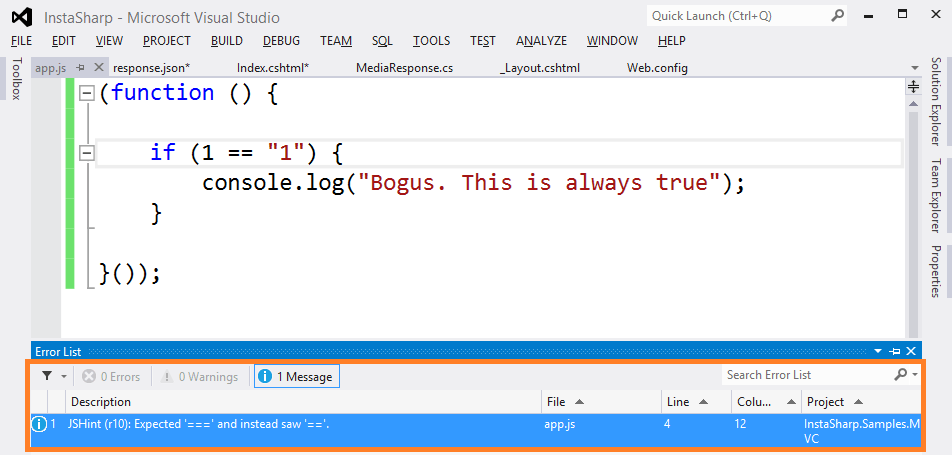Sort Error List by Description column

[x=304, y=402]
